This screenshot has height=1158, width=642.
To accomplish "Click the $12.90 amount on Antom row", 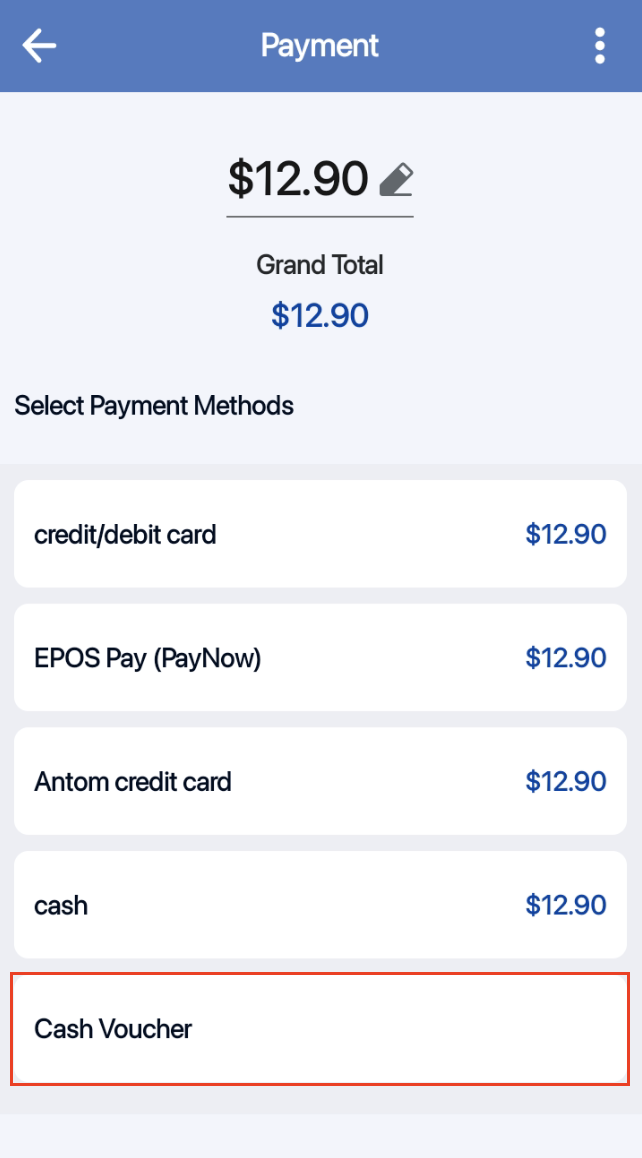I will [x=565, y=781].
